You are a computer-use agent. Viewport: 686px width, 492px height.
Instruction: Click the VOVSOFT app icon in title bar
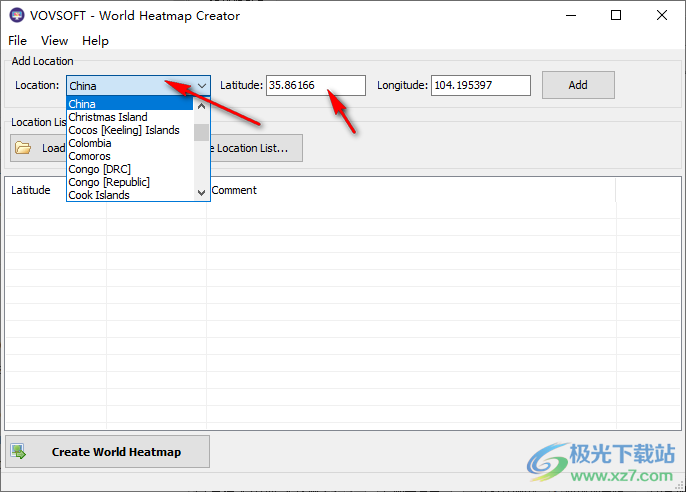(x=17, y=16)
